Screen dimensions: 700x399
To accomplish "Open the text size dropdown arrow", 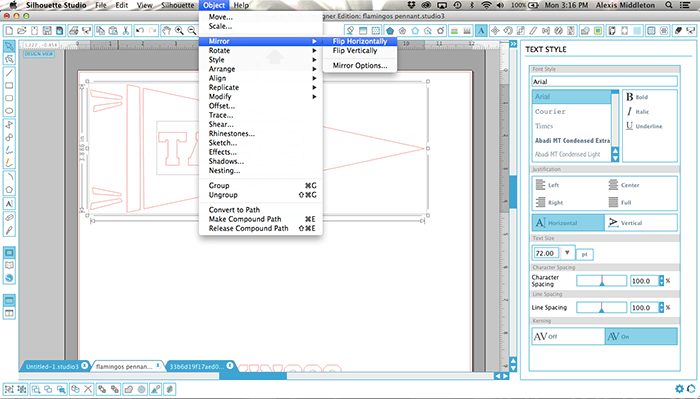I will pos(567,253).
